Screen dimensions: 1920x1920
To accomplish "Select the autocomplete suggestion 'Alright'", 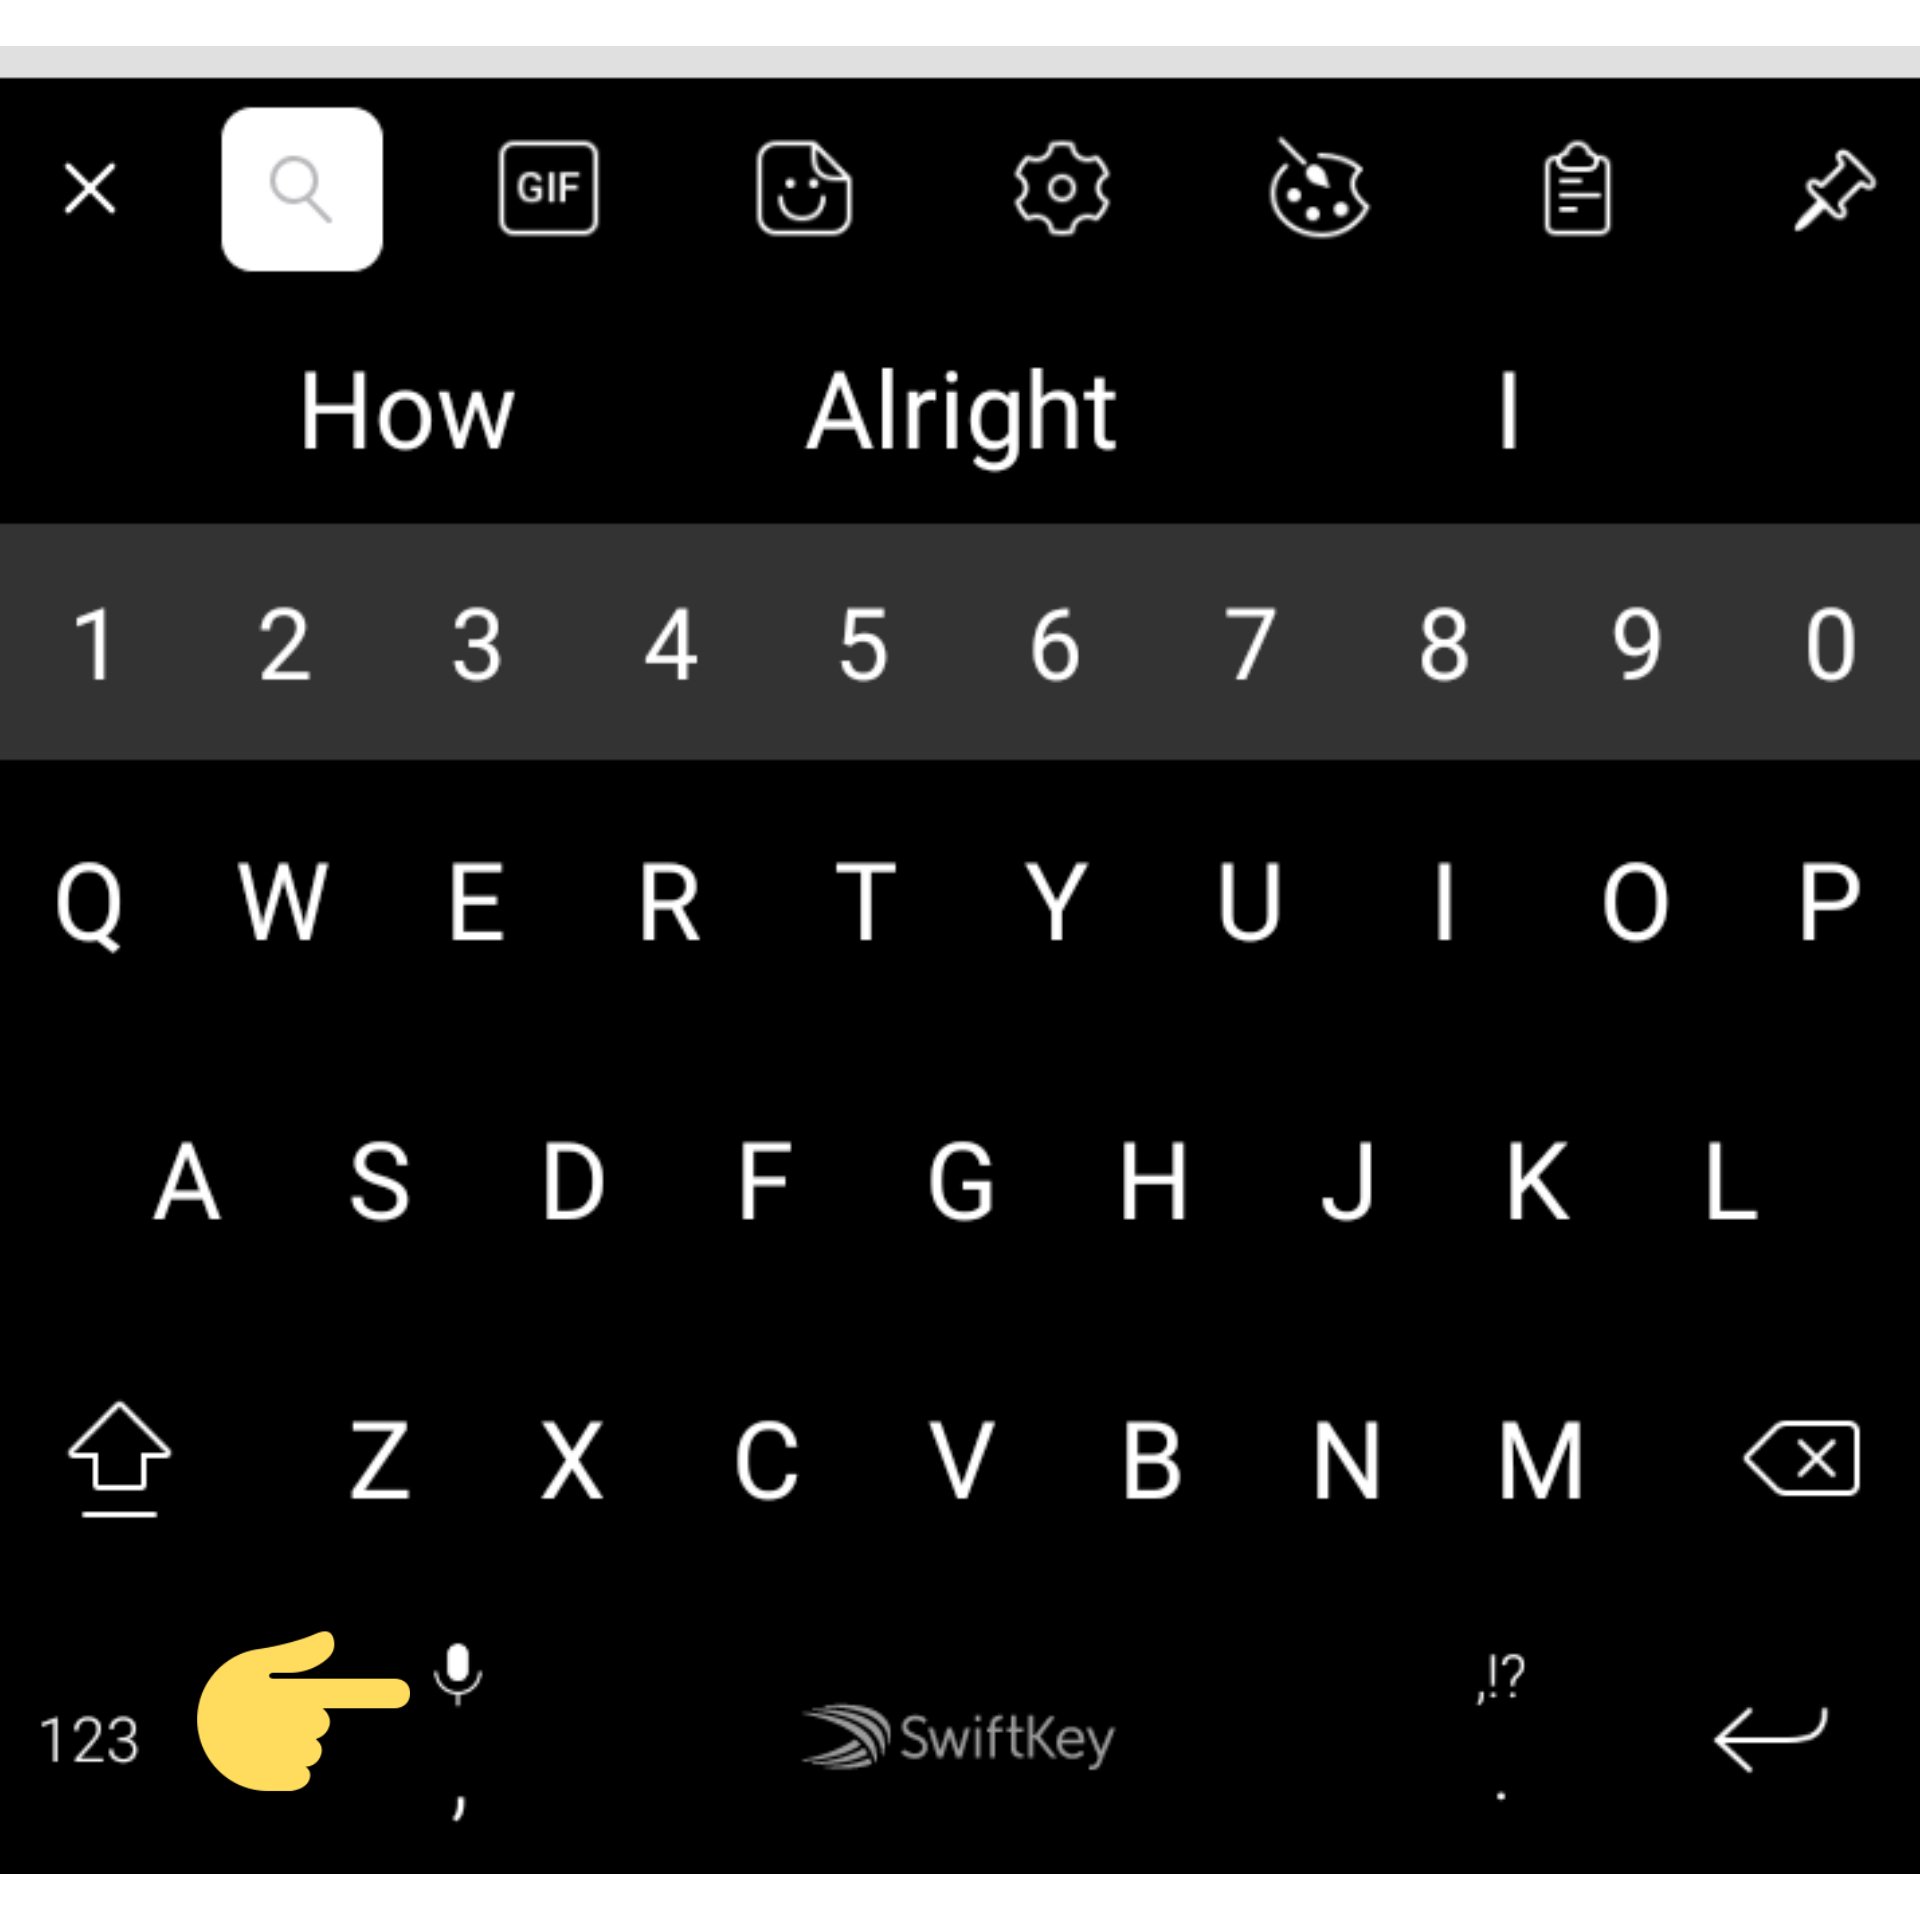I will pyautogui.click(x=958, y=408).
